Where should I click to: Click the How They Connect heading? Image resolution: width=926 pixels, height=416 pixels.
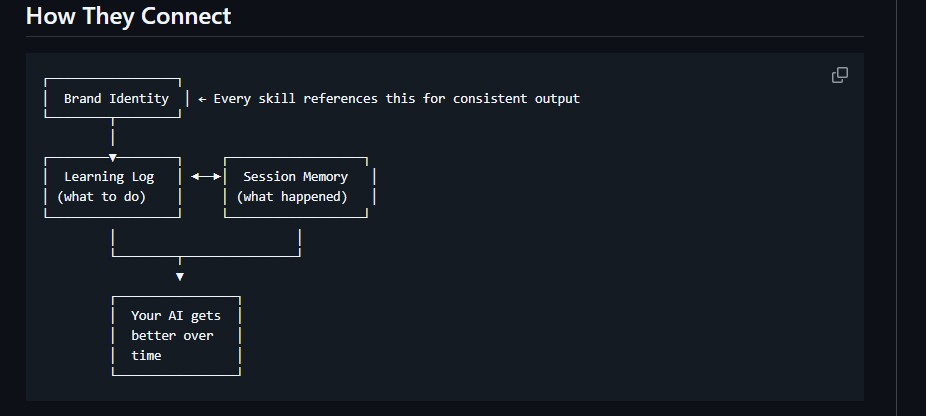(129, 16)
